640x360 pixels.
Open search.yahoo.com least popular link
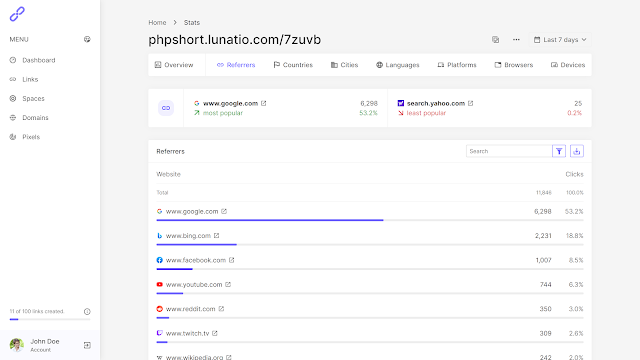click(436, 103)
